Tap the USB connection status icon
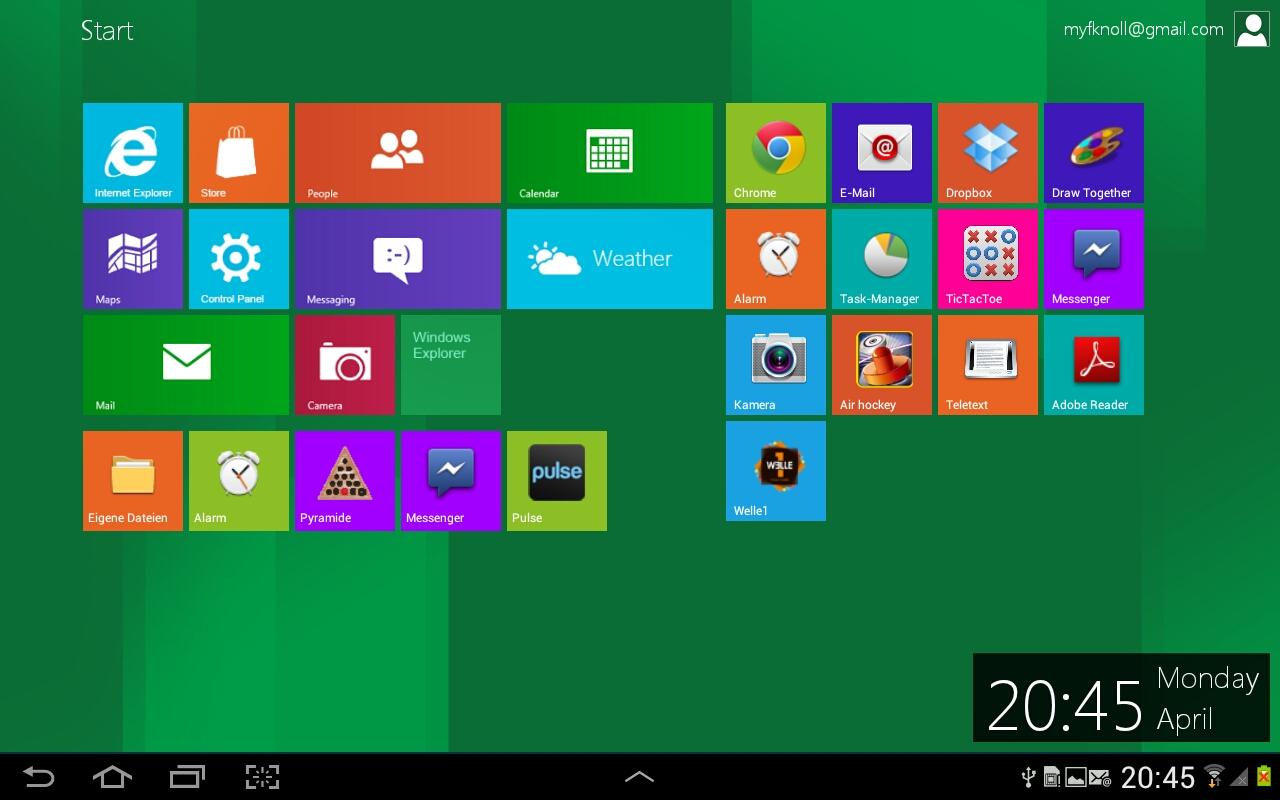Viewport: 1280px width, 800px height. point(1027,777)
